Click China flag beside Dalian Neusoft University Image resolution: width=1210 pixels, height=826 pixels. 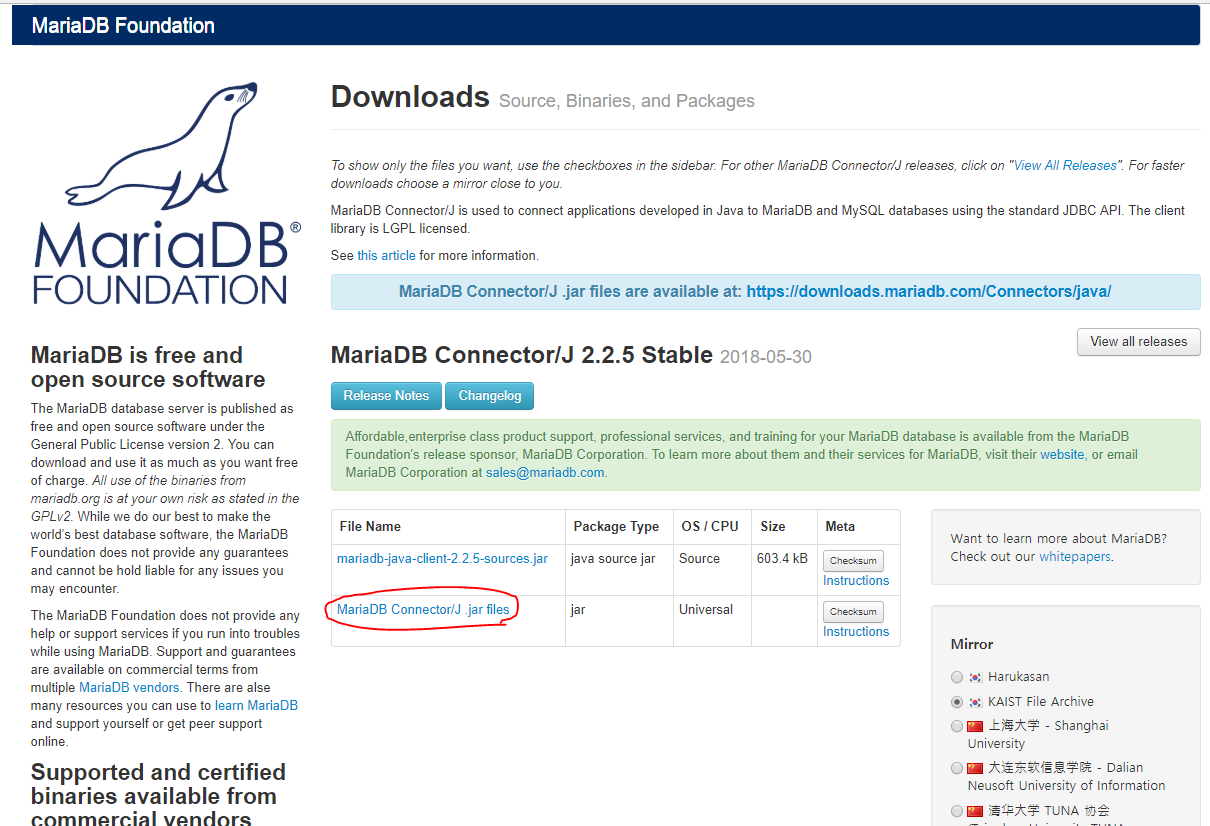click(x=975, y=768)
